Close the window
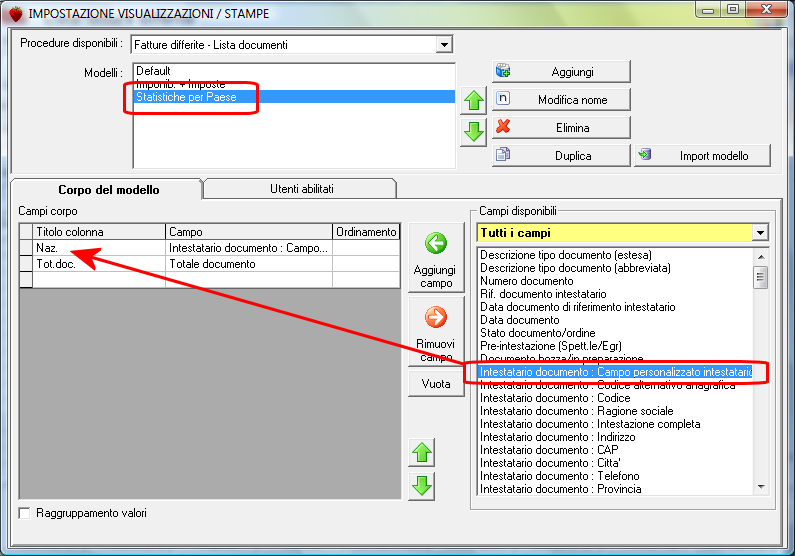Screen dimensions: 795x556 (767, 9)
